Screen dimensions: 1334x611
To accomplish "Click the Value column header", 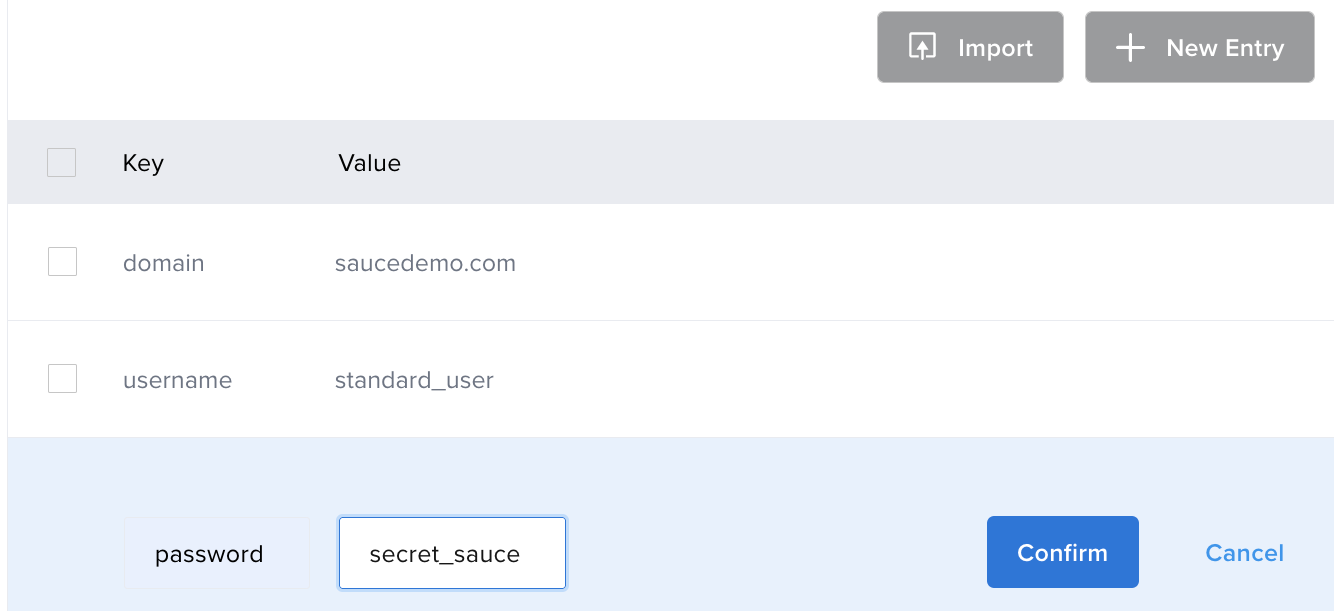I will tap(369, 163).
